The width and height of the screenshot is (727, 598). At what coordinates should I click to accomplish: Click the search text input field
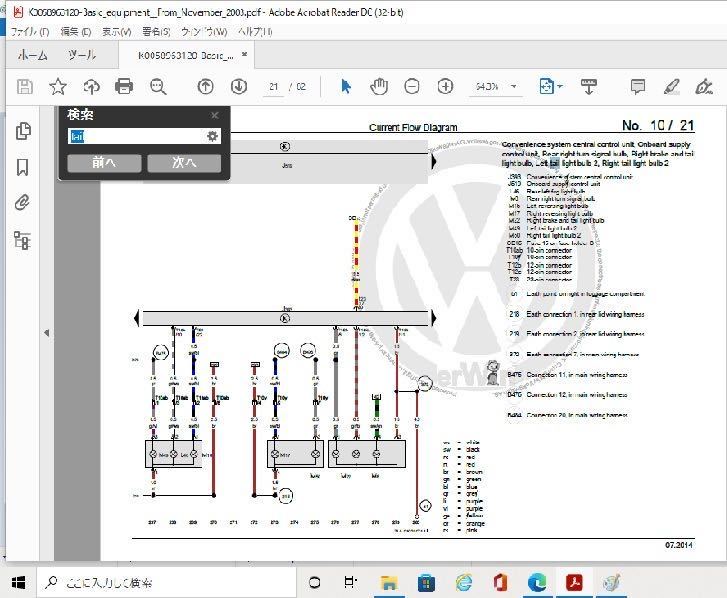point(137,136)
